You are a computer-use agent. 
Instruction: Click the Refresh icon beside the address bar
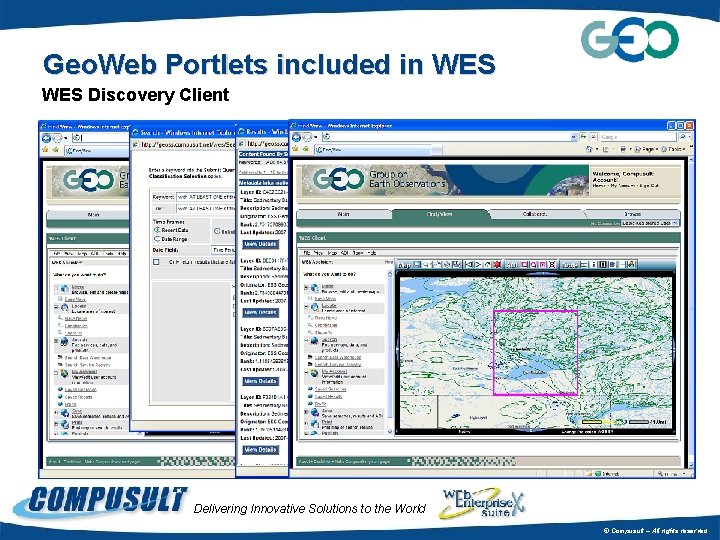(x=583, y=136)
